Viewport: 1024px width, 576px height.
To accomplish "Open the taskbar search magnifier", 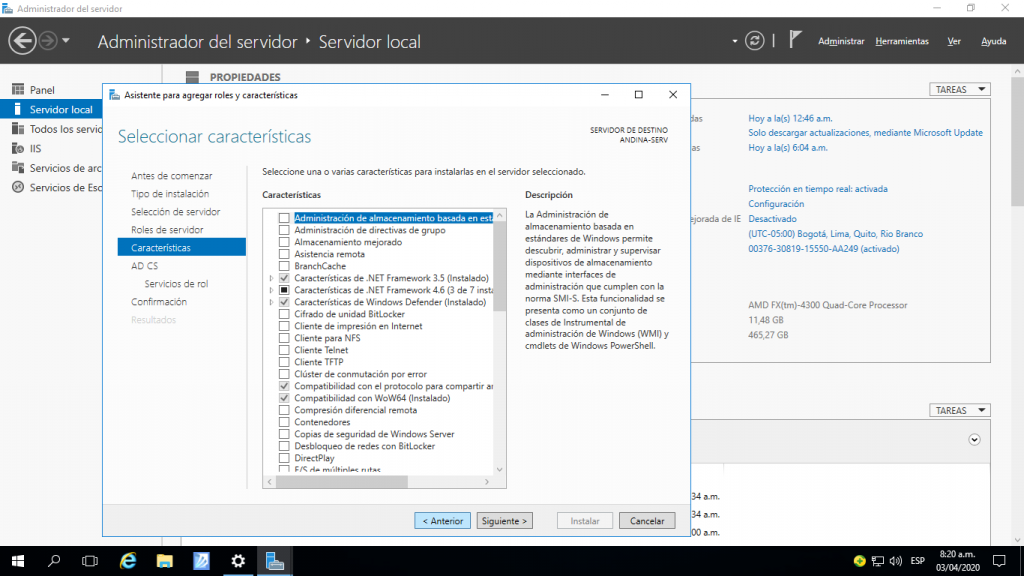I will pyautogui.click(x=54, y=561).
